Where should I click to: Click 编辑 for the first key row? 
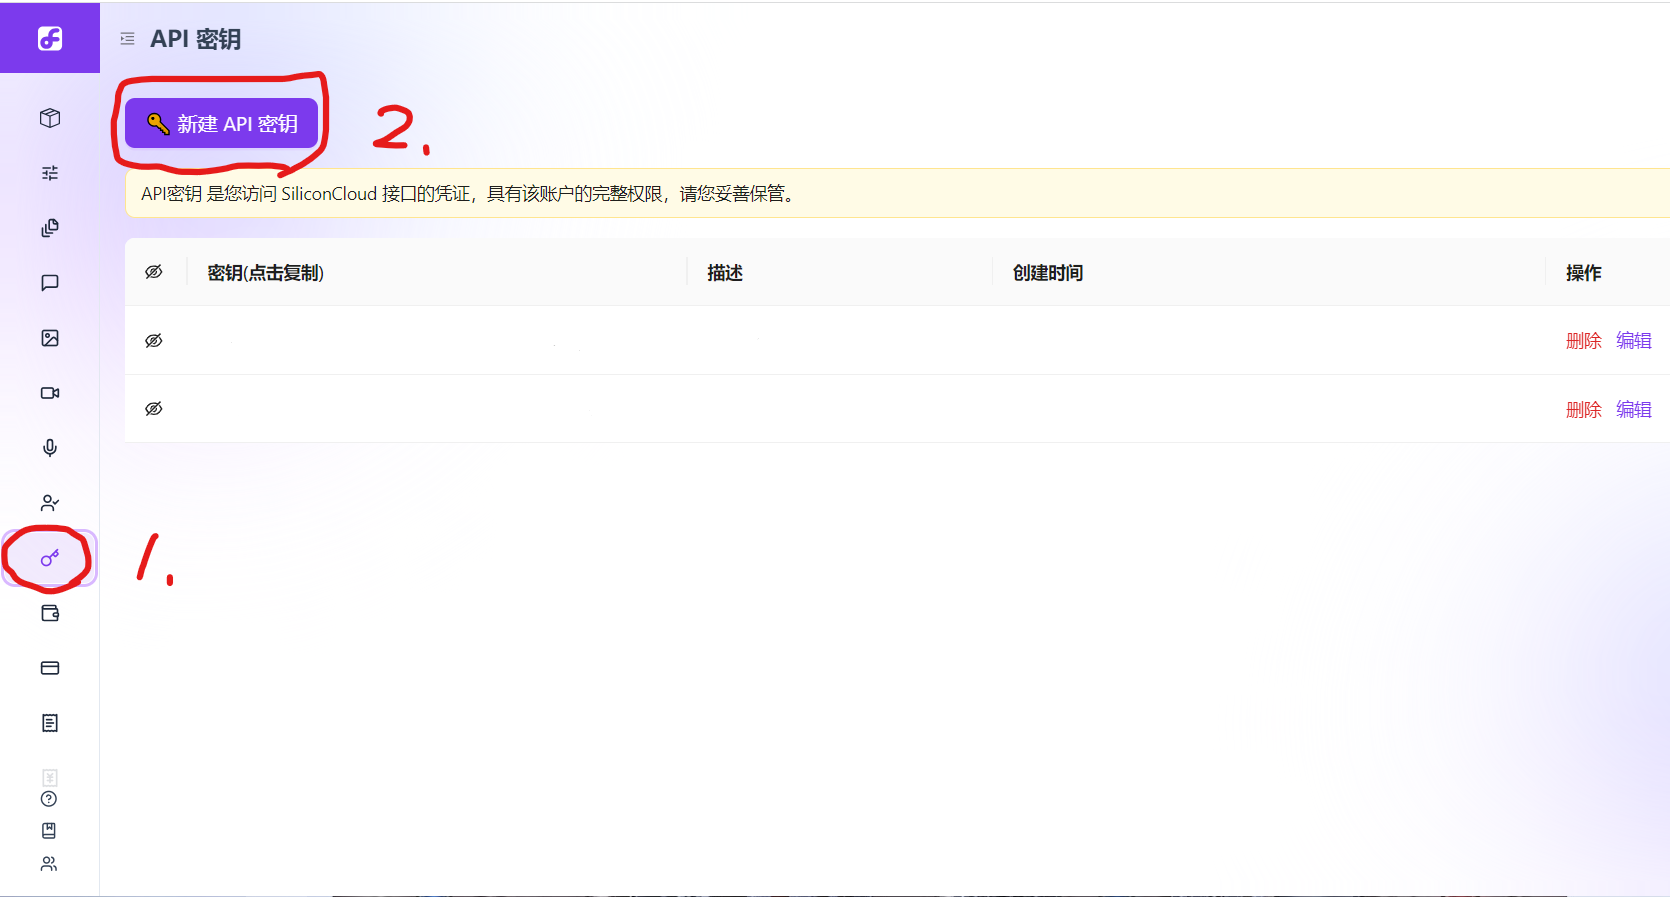point(1634,341)
